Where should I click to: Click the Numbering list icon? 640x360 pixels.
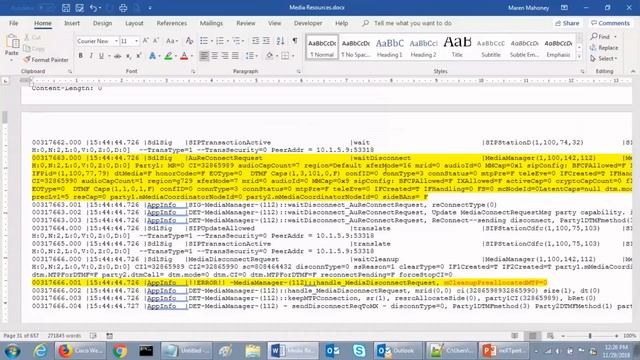[220, 40]
